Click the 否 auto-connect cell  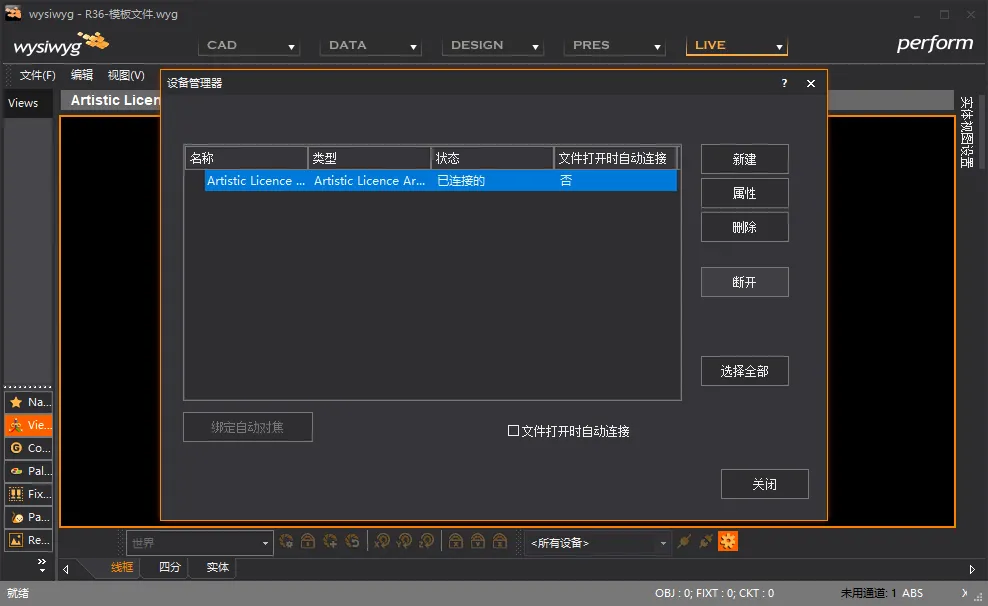[566, 181]
